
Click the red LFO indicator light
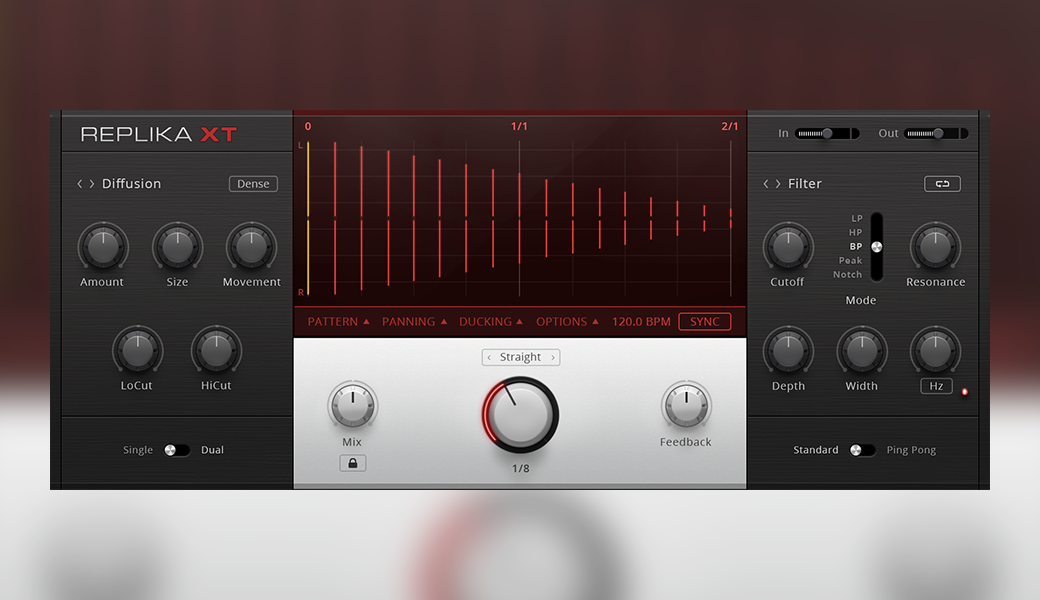coord(964,392)
